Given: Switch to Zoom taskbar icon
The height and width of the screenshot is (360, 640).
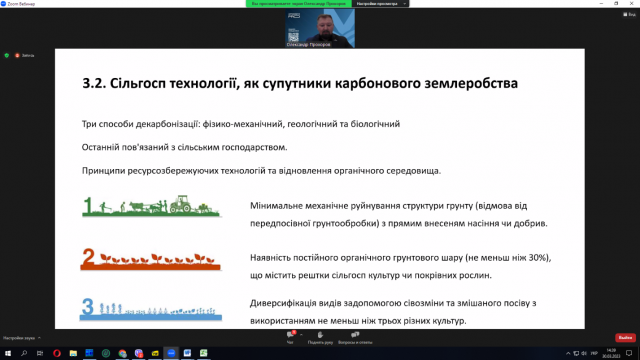Looking at the screenshot, I should pyautogui.click(x=171, y=353).
